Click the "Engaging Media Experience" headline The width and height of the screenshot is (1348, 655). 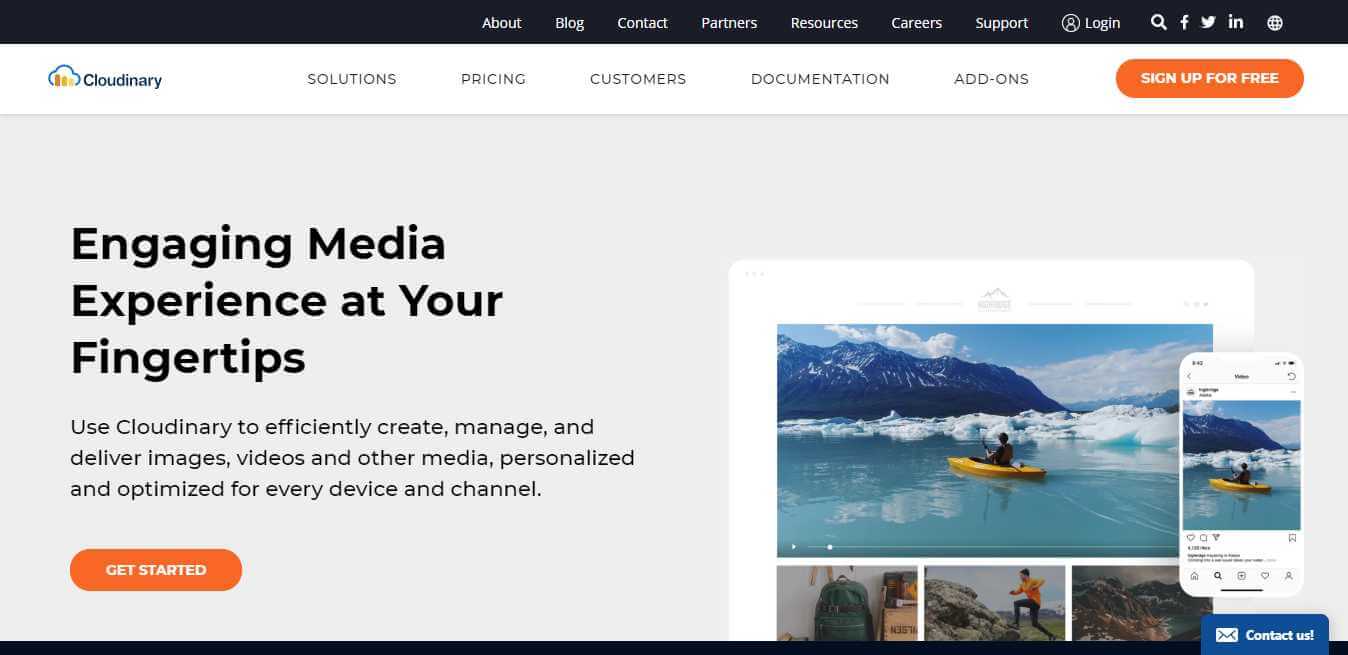(287, 300)
